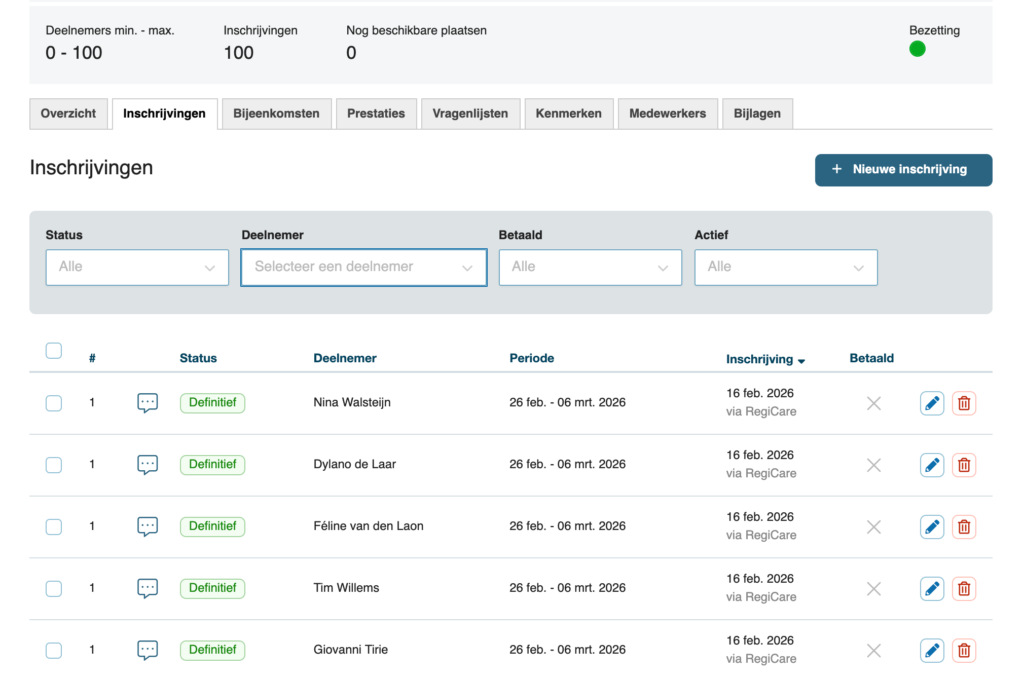Click the Selecteer een deelnemer field
Viewport: 1024px width, 680px height.
click(363, 267)
